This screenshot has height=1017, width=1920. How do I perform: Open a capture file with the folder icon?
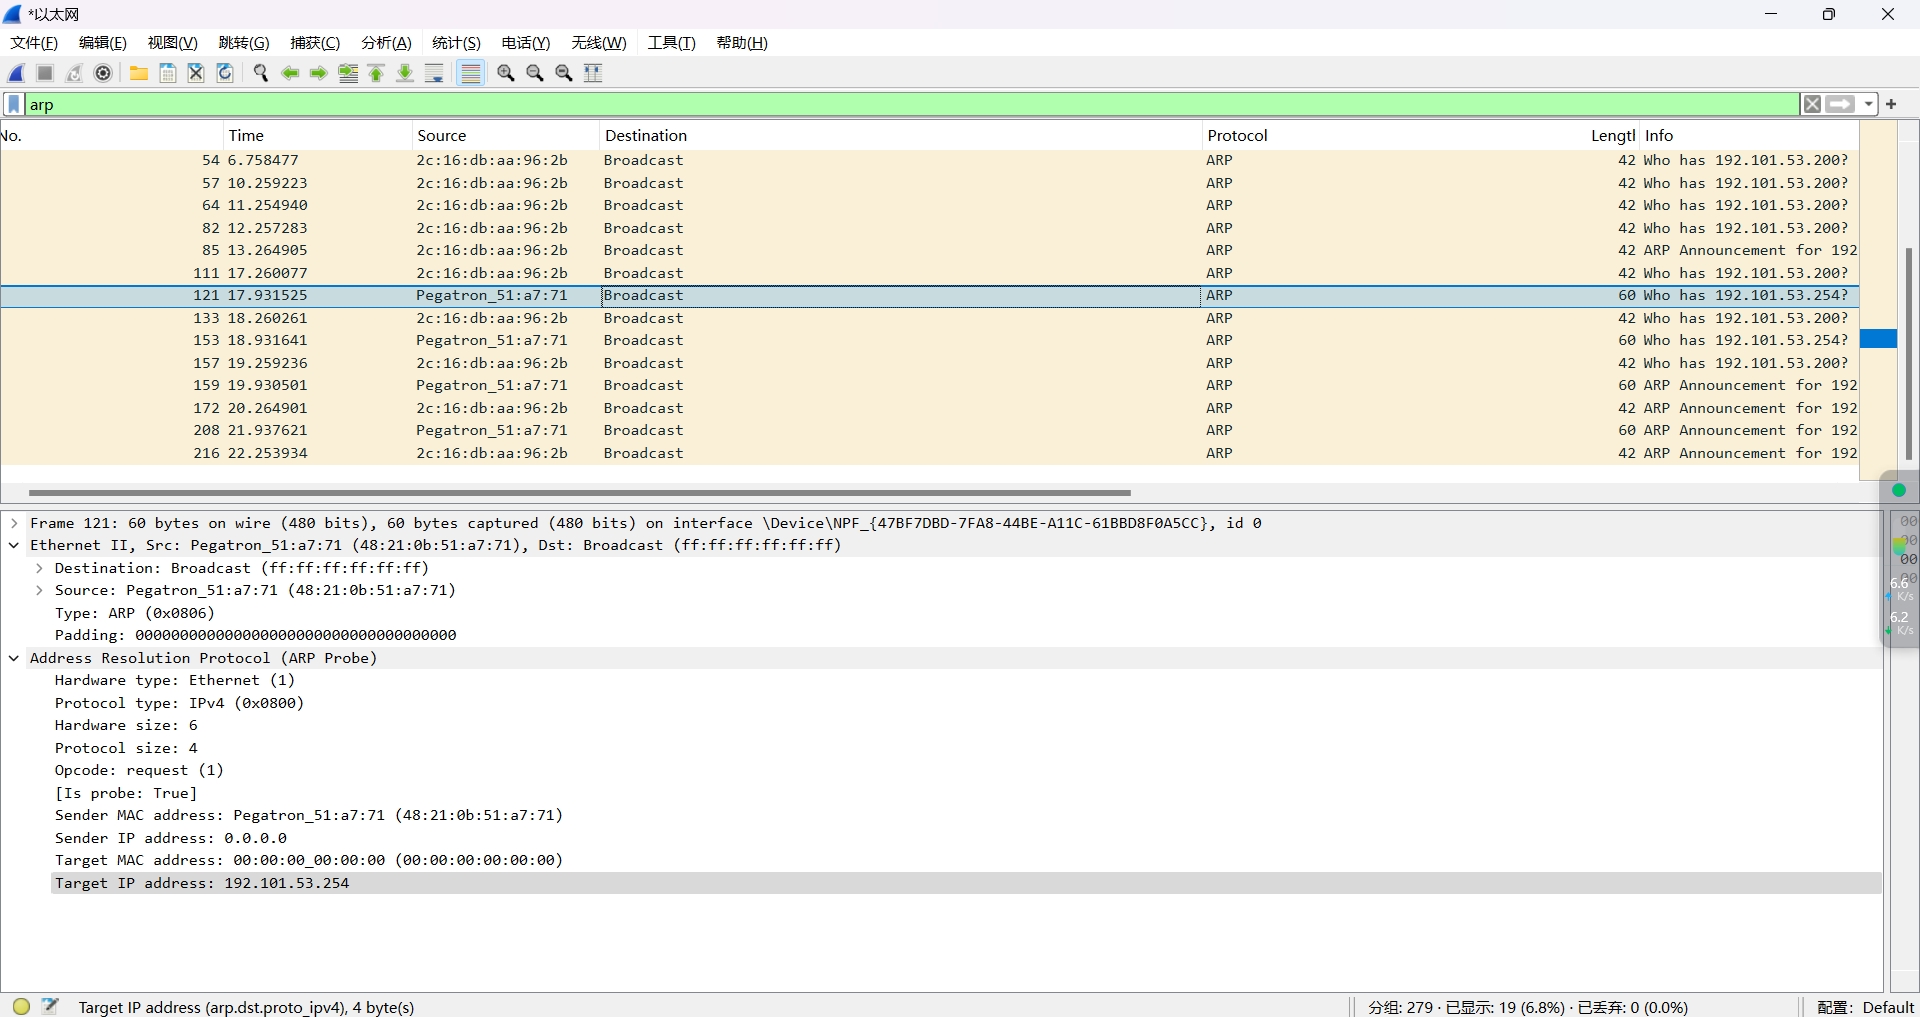[139, 73]
